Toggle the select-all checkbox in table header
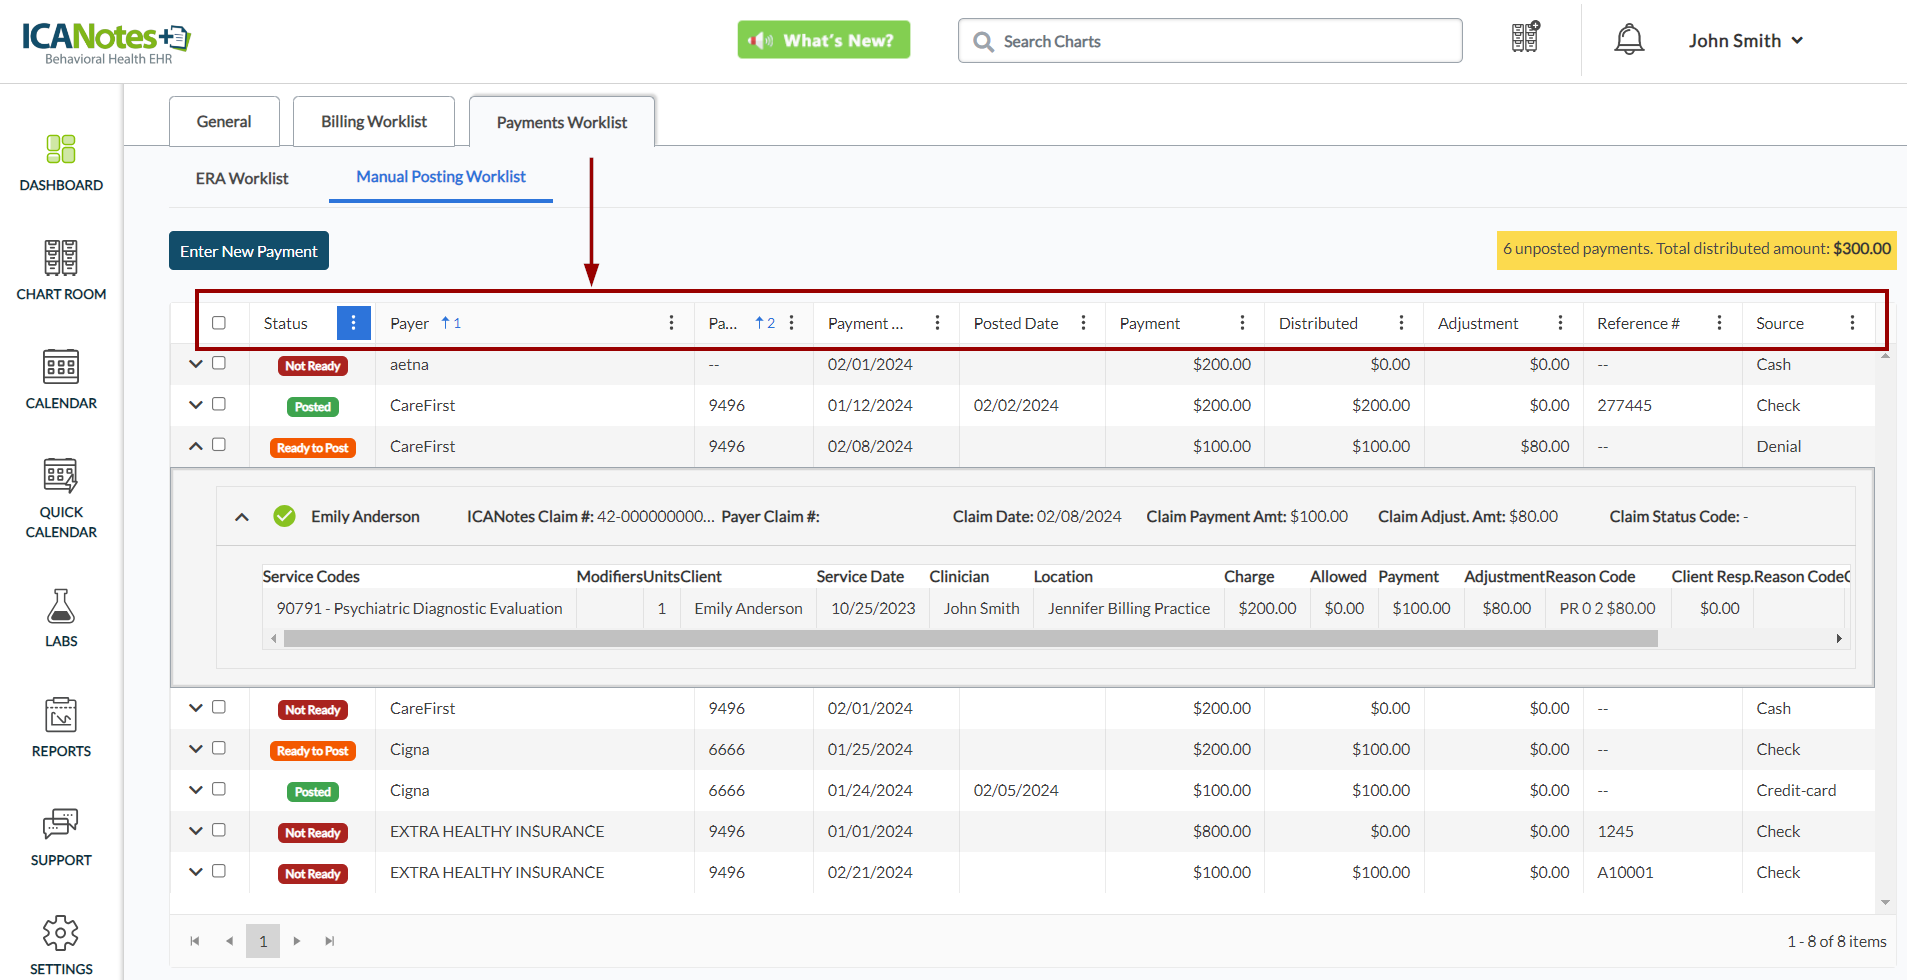This screenshot has height=980, width=1907. coord(219,323)
